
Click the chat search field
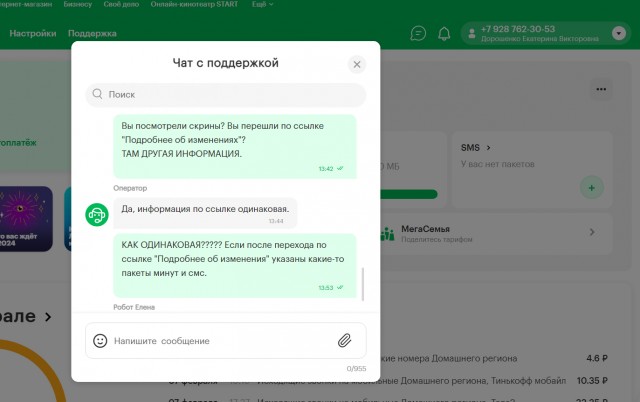point(226,95)
